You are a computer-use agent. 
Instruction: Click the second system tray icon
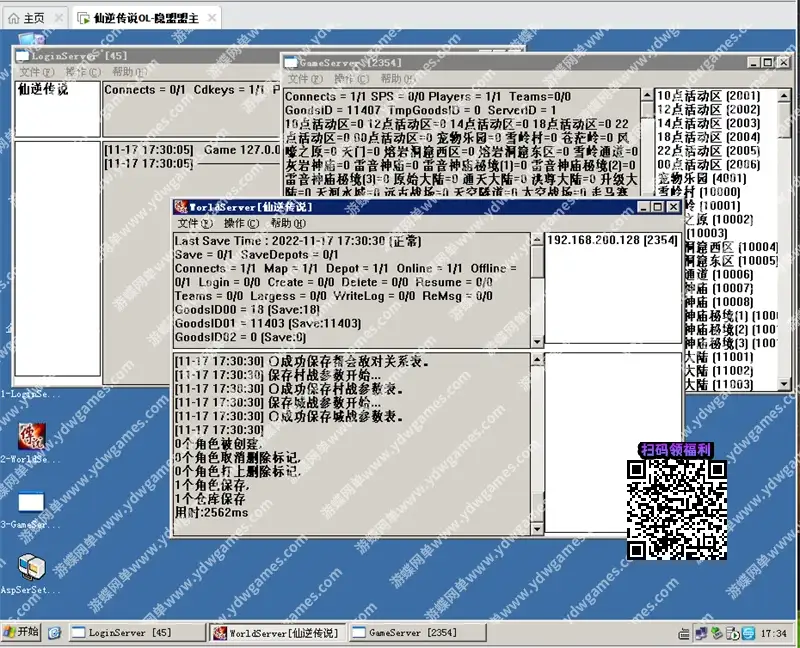click(701, 634)
